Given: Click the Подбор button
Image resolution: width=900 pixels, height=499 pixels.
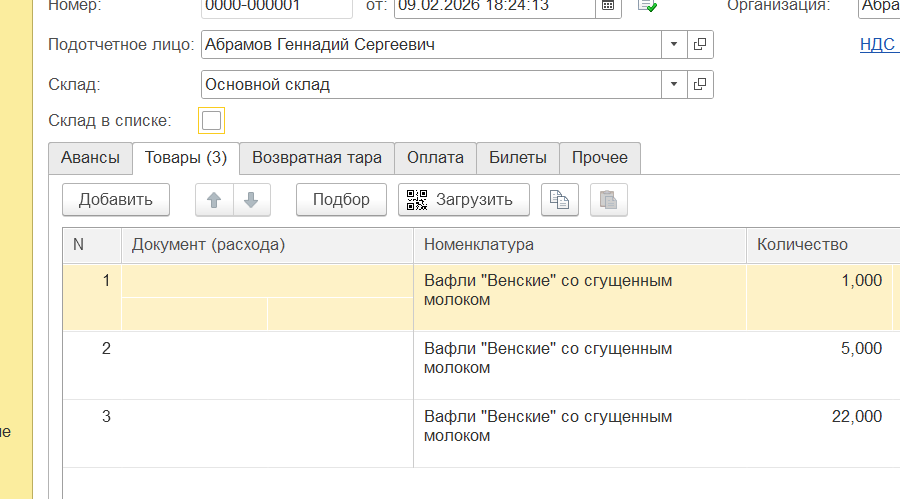Looking at the screenshot, I should pos(341,200).
